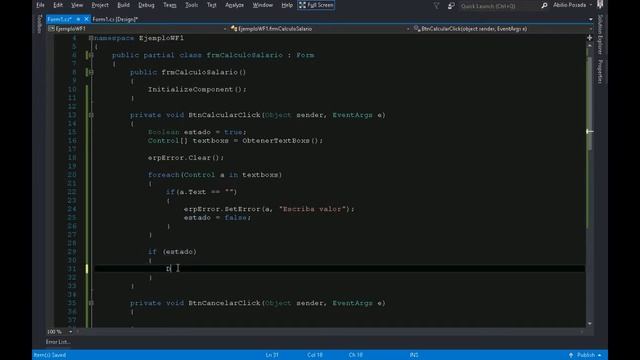Switch to the Form1.cs tab
The height and width of the screenshot is (360, 640).
coord(60,19)
